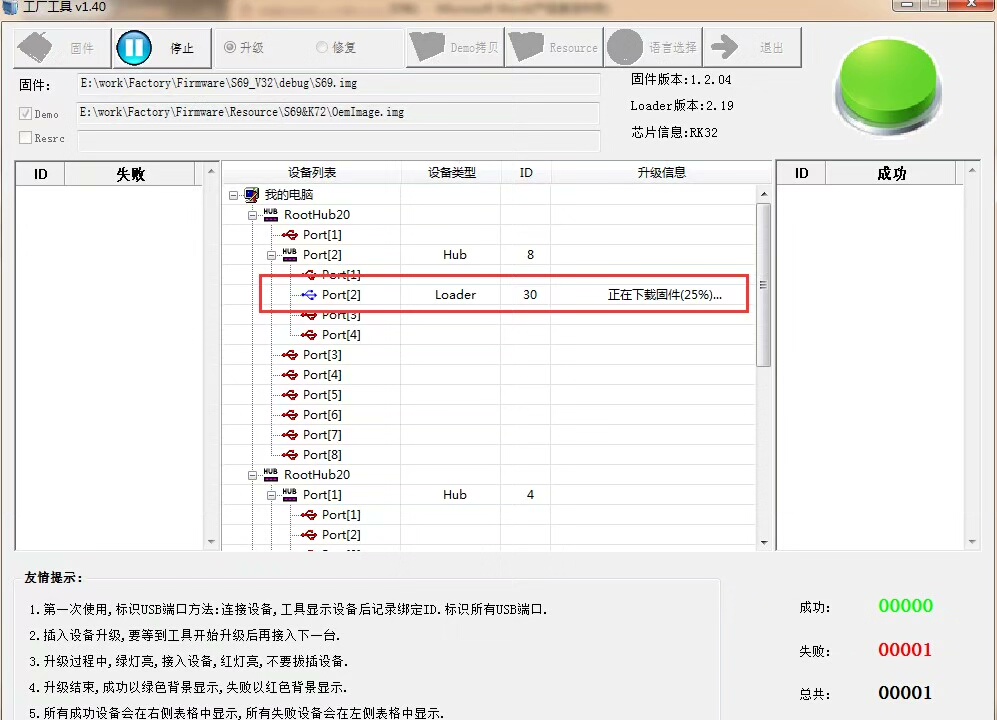The image size is (997, 720).
Task: Click the ID header in device list
Action: [x=526, y=172]
